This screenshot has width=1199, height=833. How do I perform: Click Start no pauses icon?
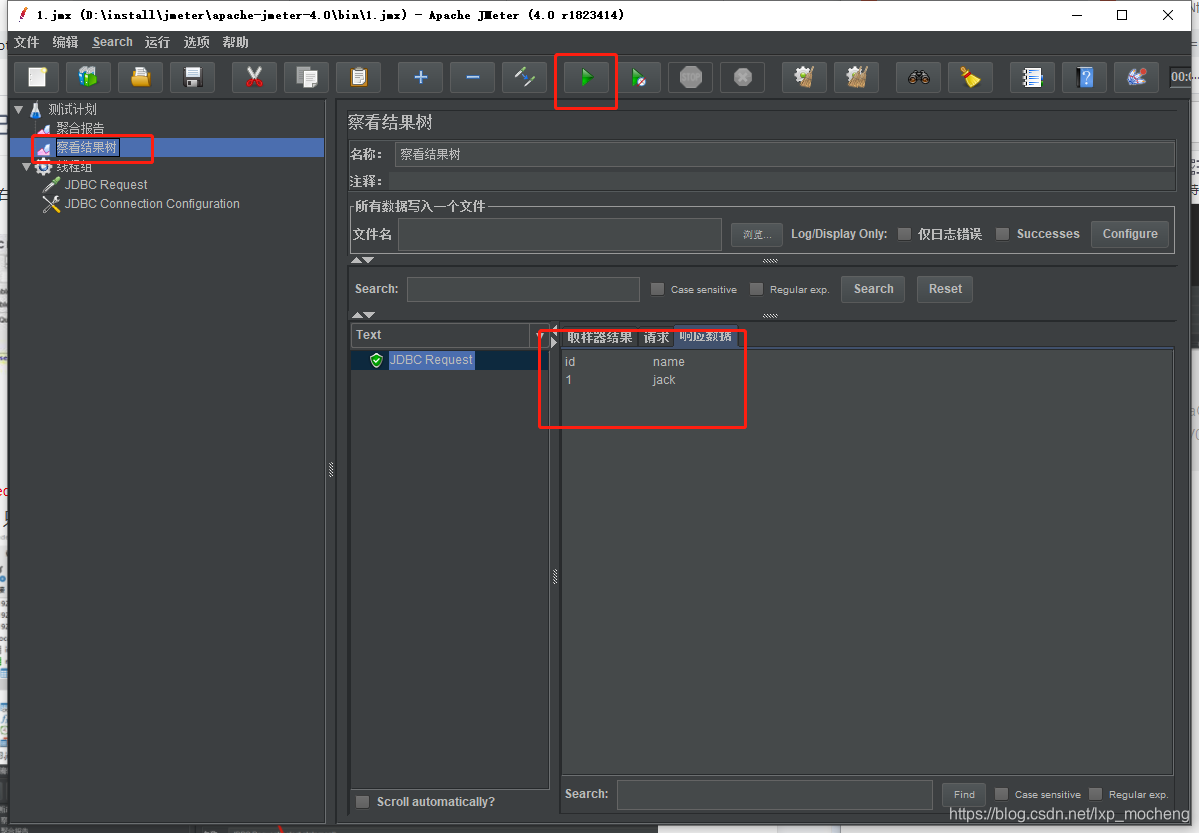coord(638,77)
